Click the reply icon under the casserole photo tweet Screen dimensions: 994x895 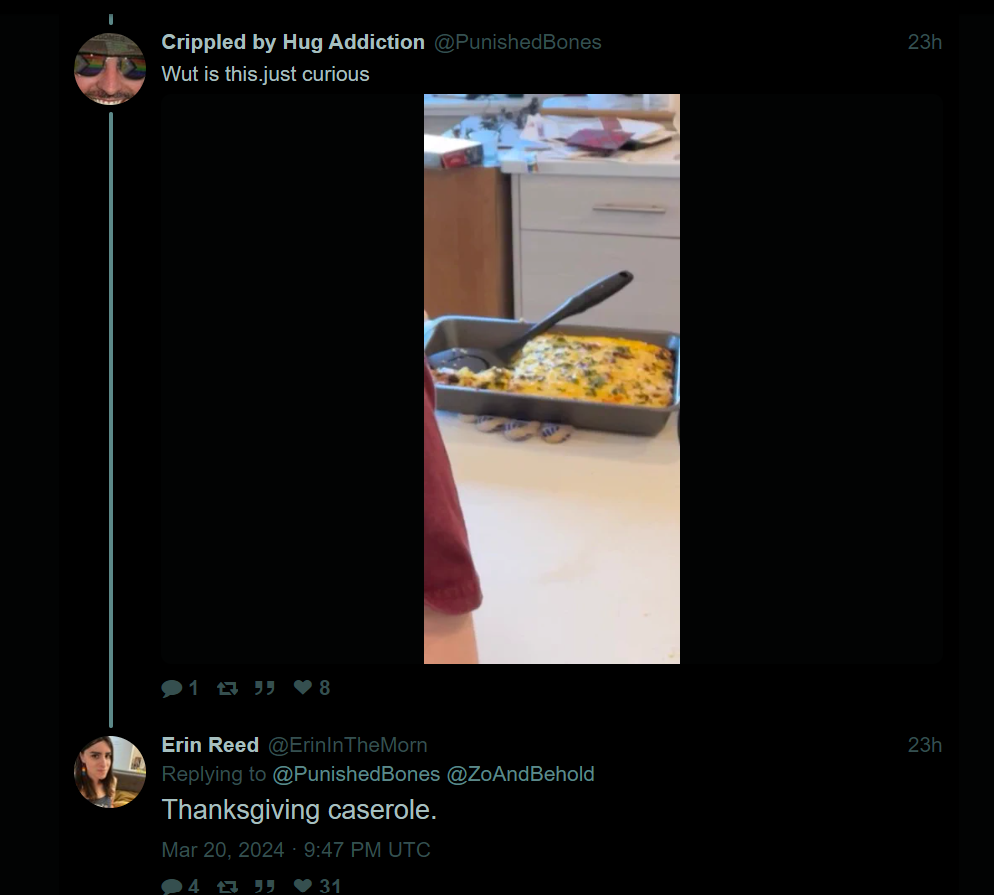tap(172, 688)
